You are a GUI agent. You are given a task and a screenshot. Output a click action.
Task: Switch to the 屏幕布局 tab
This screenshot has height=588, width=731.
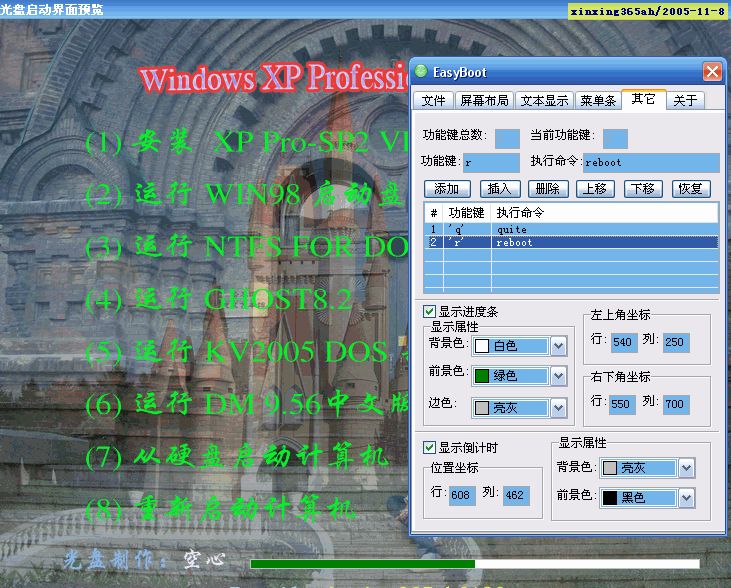pyautogui.click(x=484, y=100)
